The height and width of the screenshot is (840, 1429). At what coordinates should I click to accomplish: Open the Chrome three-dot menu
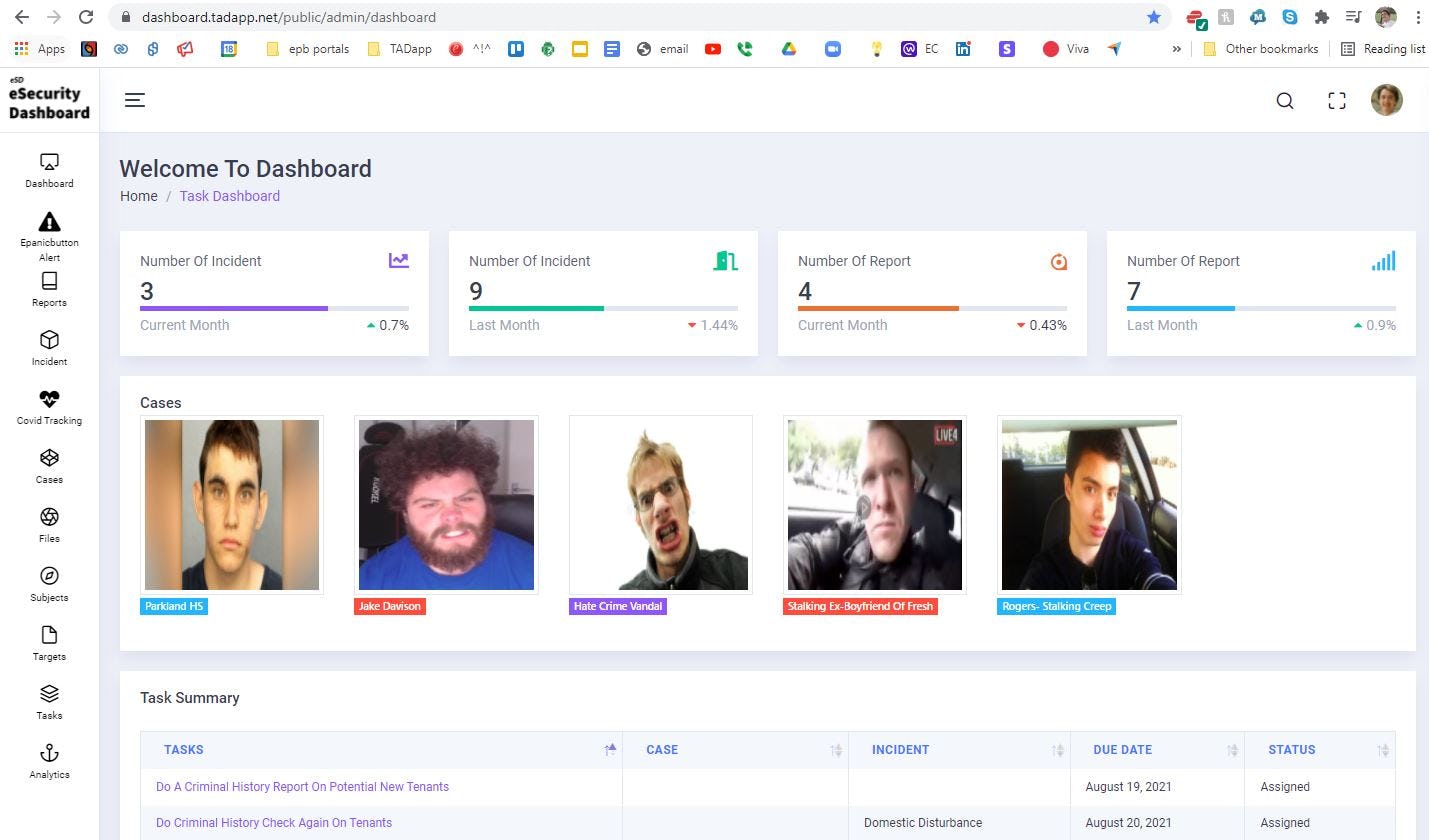tap(1419, 17)
